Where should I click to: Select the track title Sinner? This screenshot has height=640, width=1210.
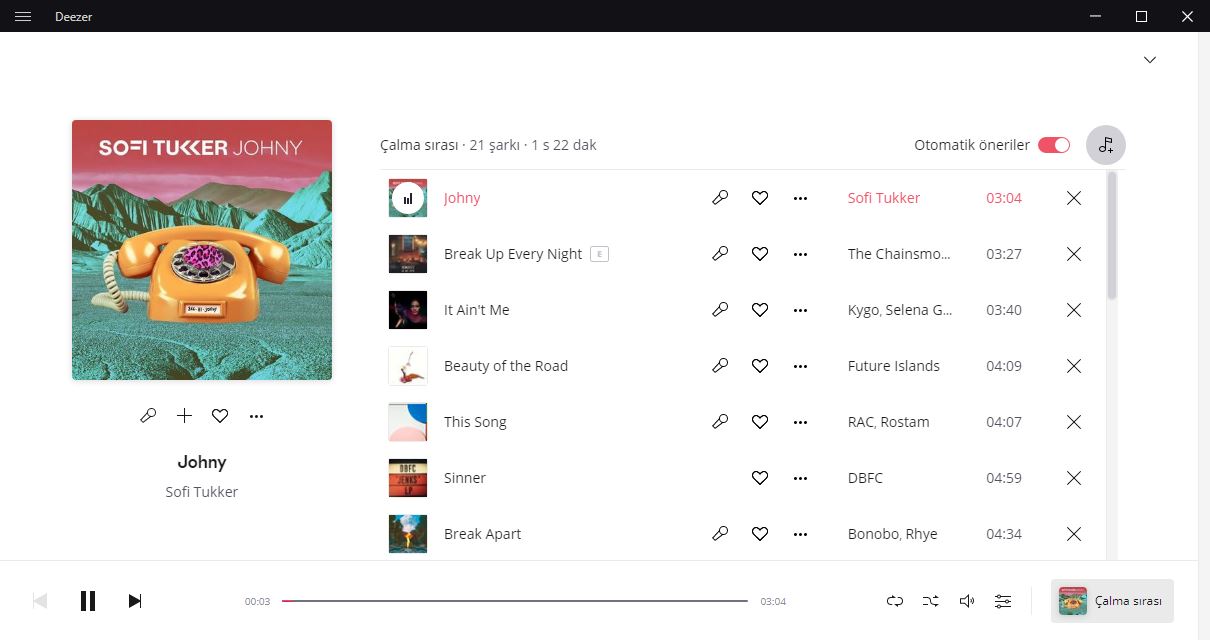click(x=465, y=478)
